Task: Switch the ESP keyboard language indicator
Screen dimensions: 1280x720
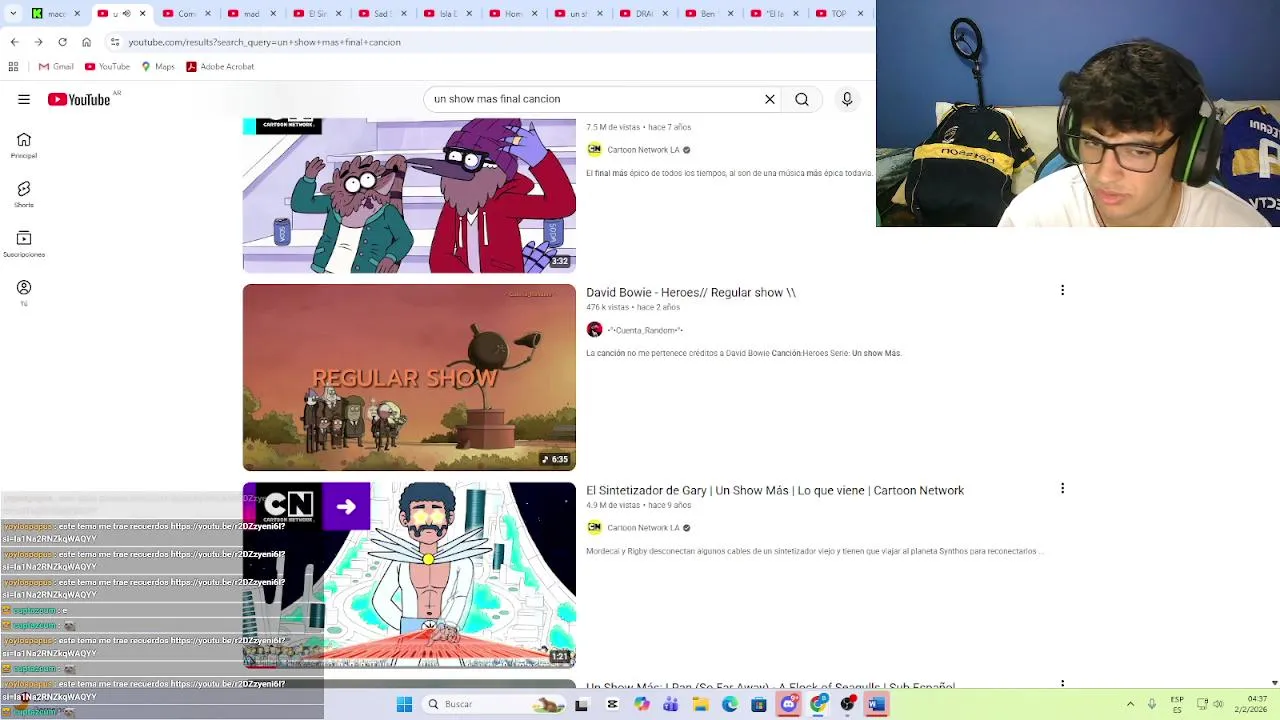Action: [x=1177, y=704]
